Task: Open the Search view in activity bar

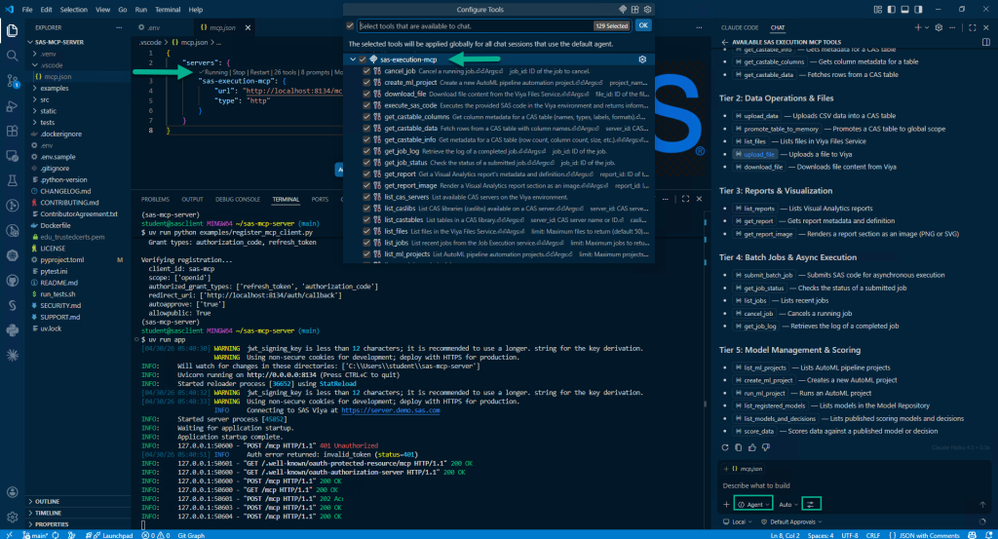Action: tap(12, 55)
